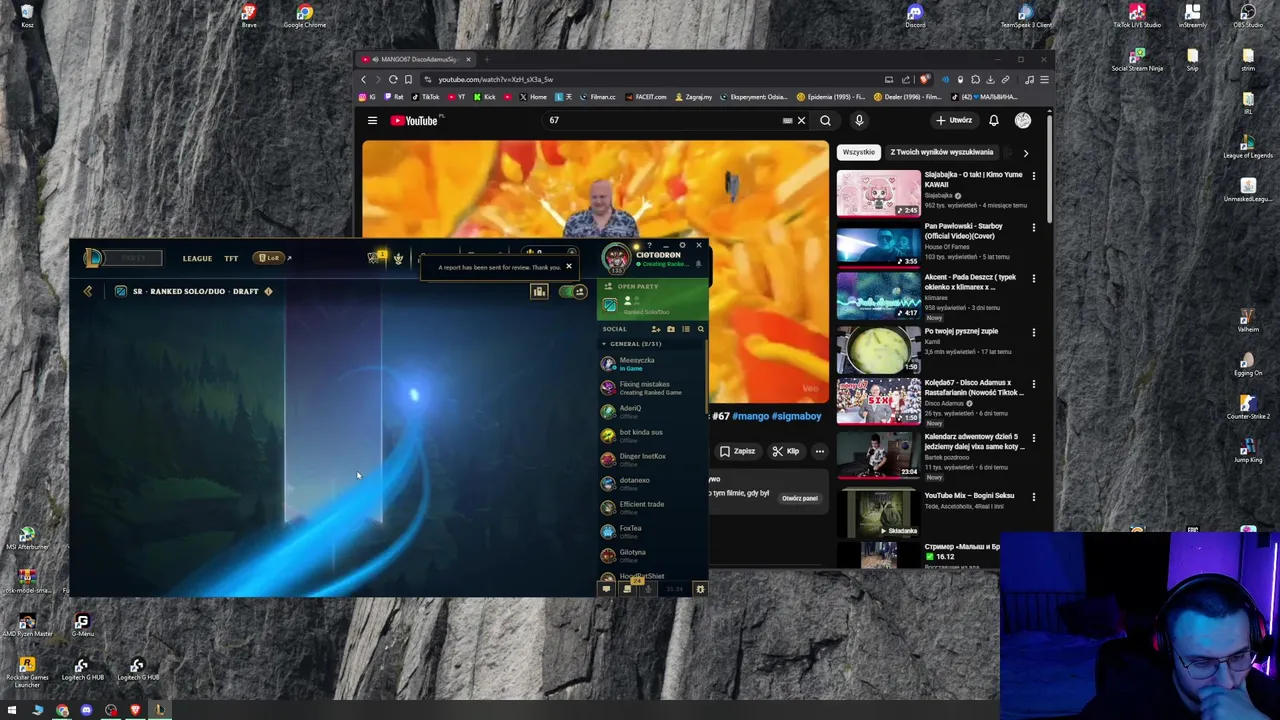1280x720 pixels.
Task: Open the Windows Start button
Action: pyautogui.click(x=12, y=710)
